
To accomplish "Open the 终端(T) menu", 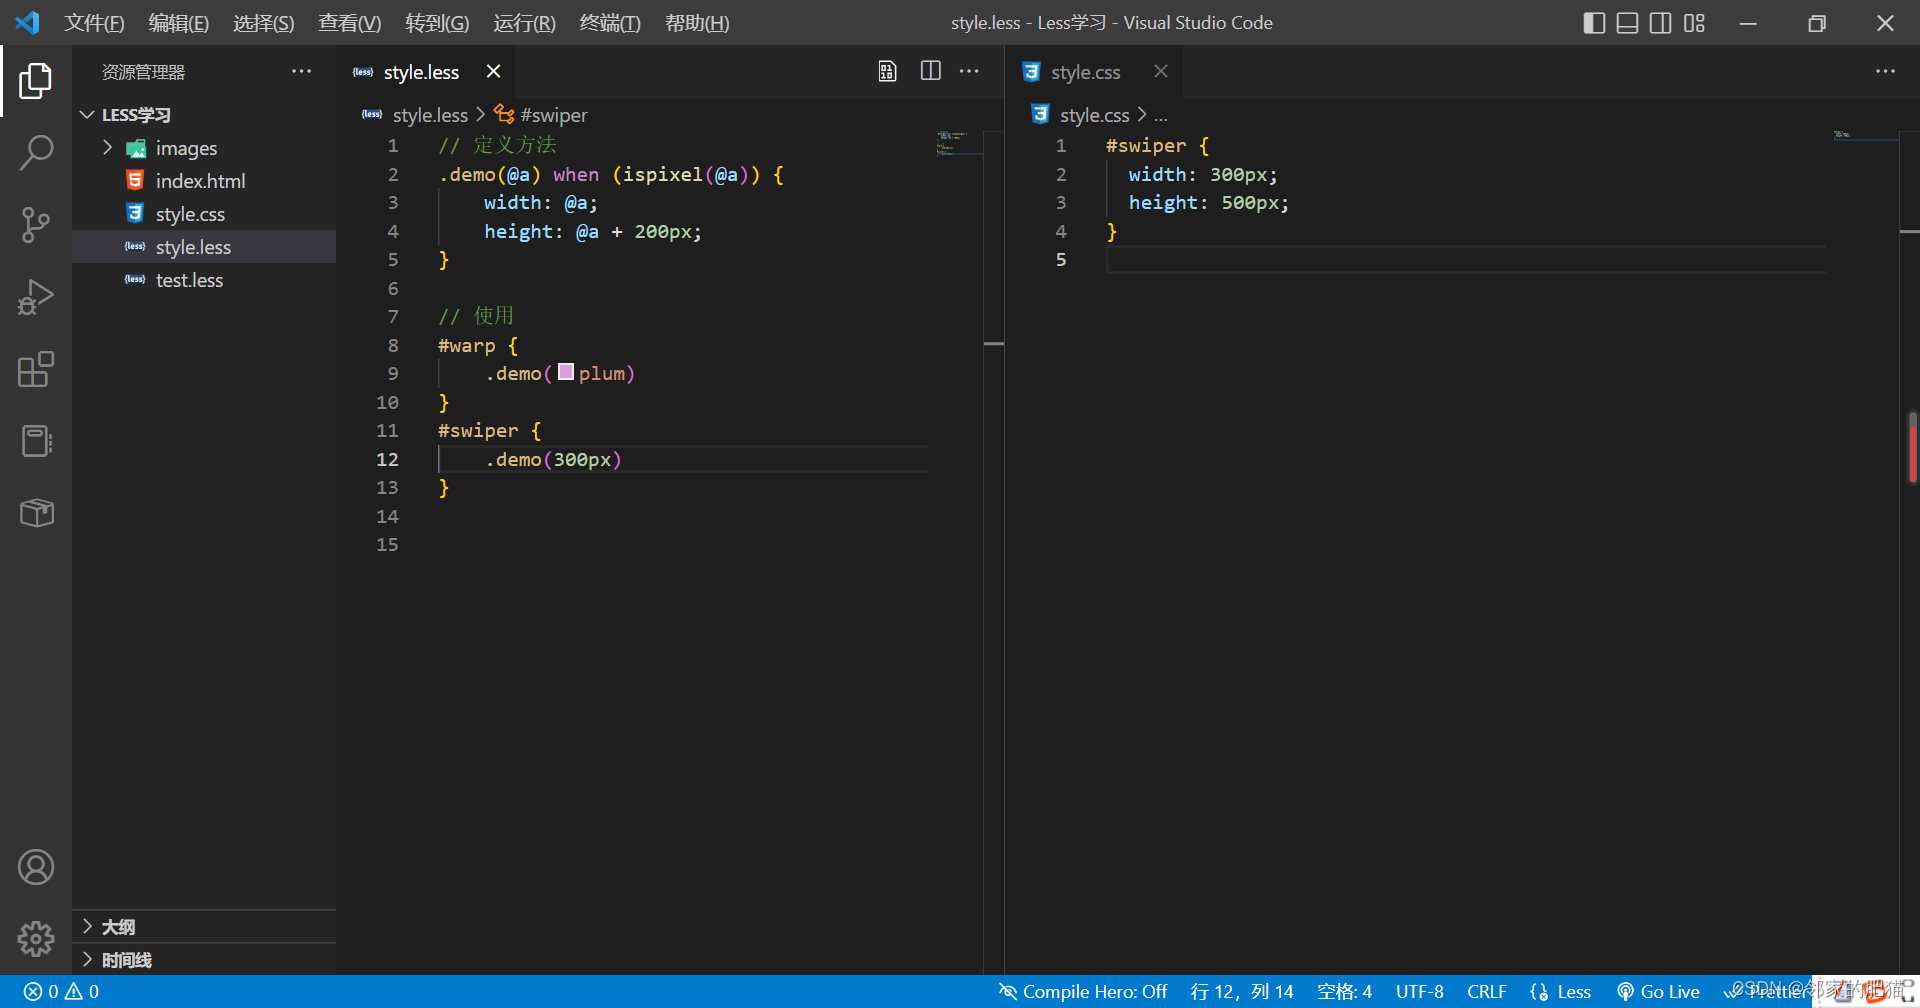I will tap(610, 23).
